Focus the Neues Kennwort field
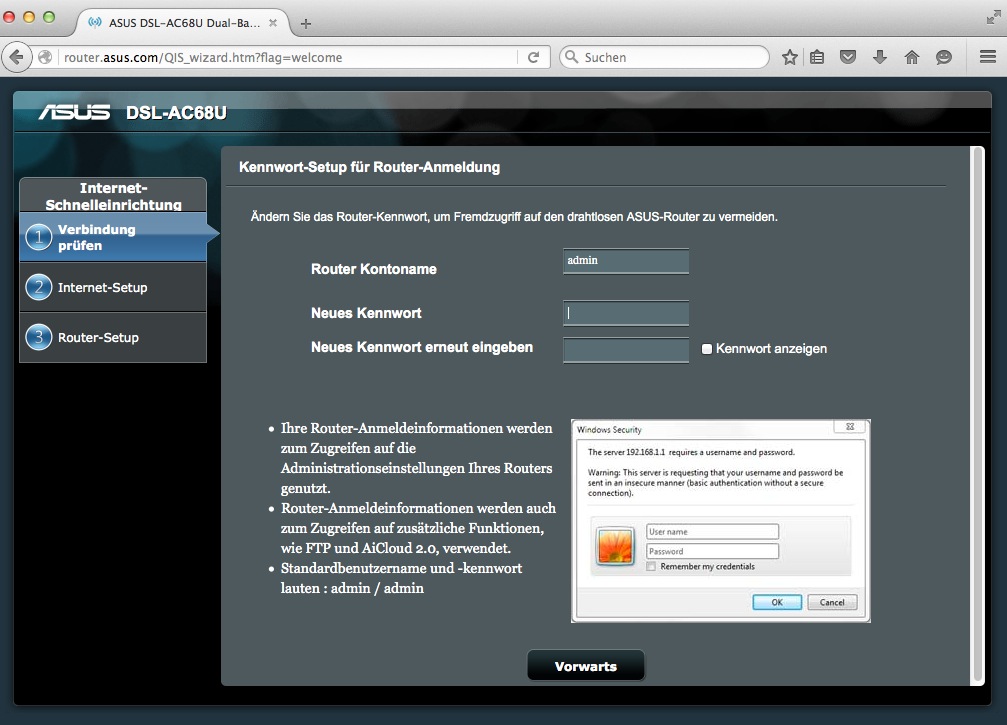The height and width of the screenshot is (725, 1007). 626,313
